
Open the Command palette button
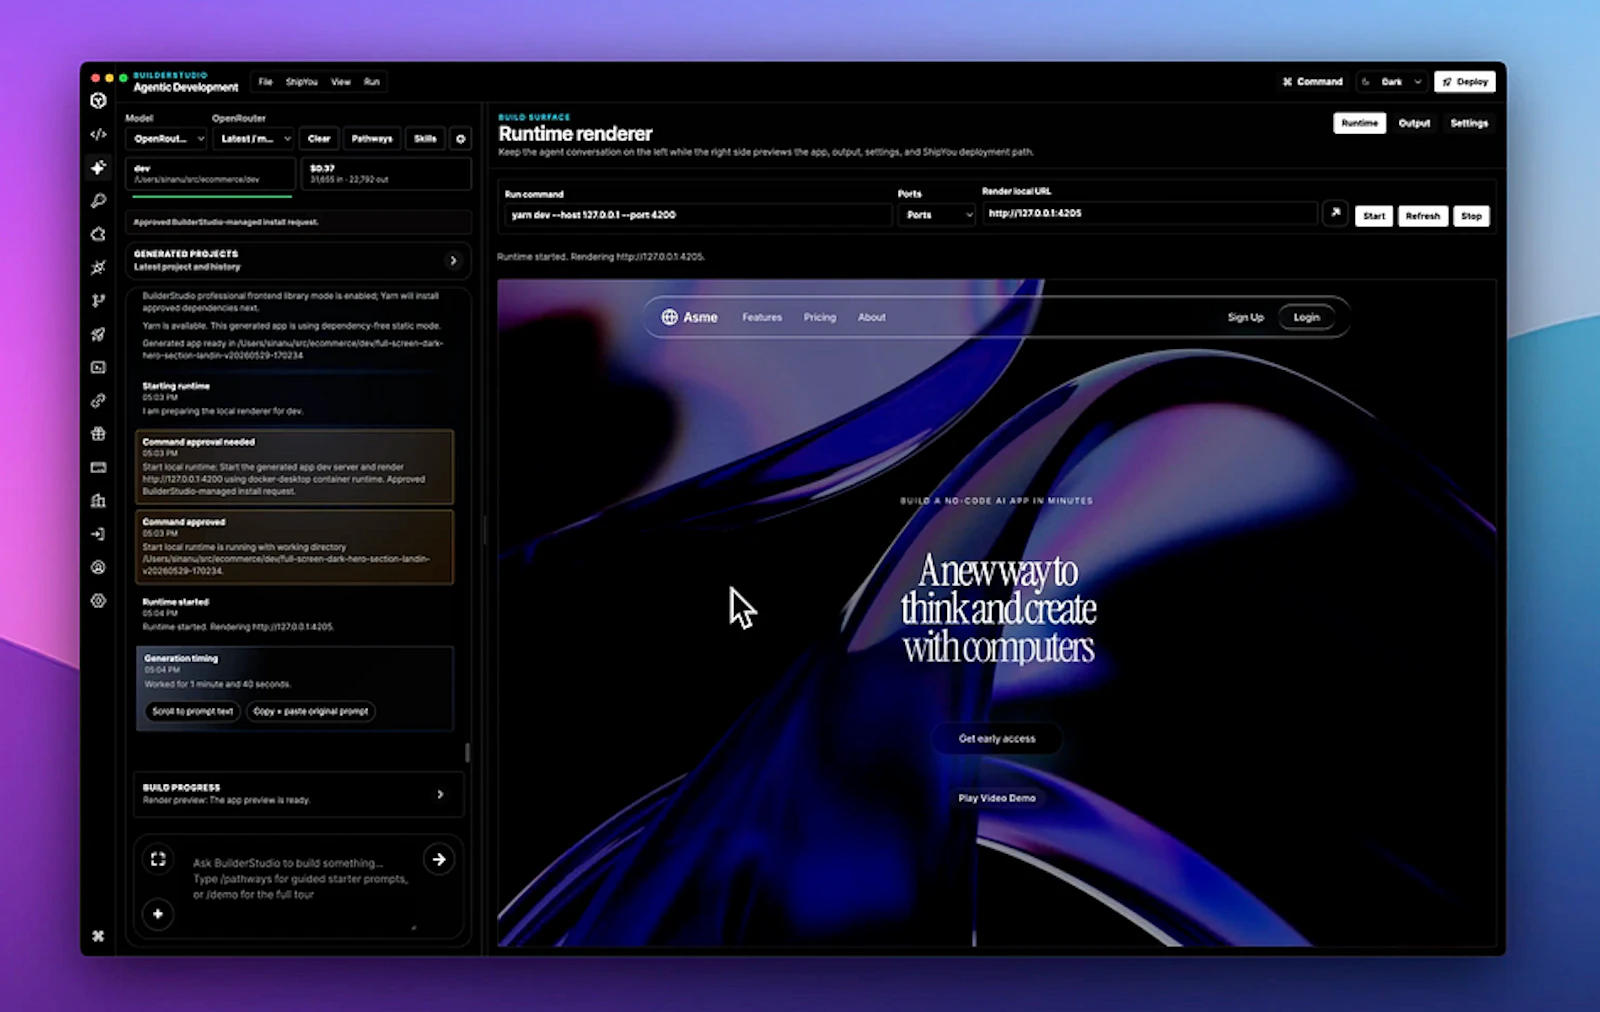pos(1313,82)
